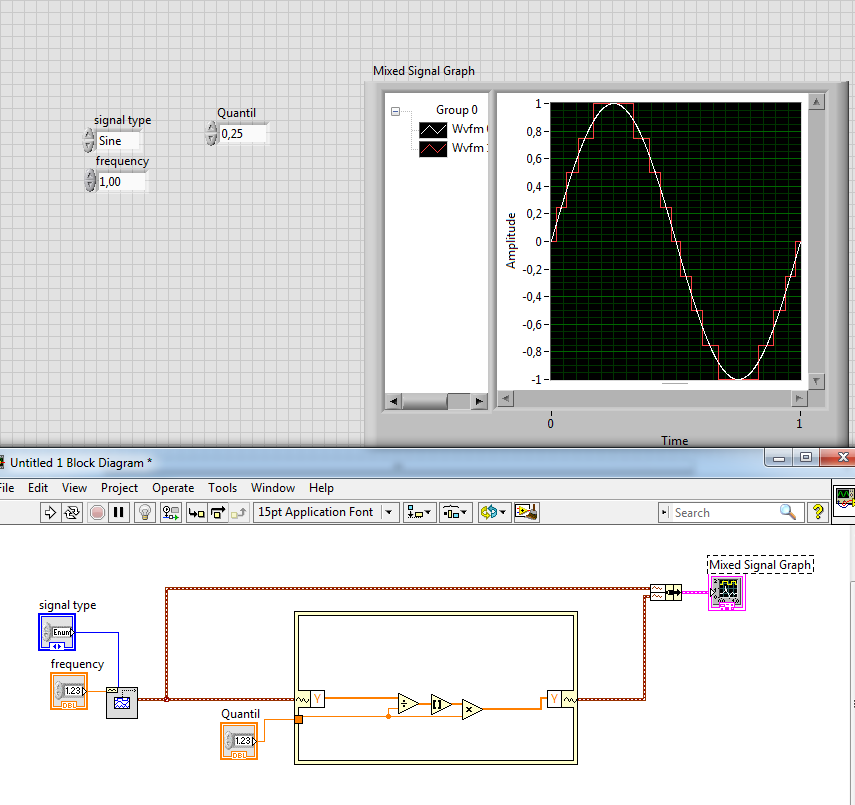Open the Distribute Objects dropdown
The image size is (855, 805).
(x=455, y=513)
